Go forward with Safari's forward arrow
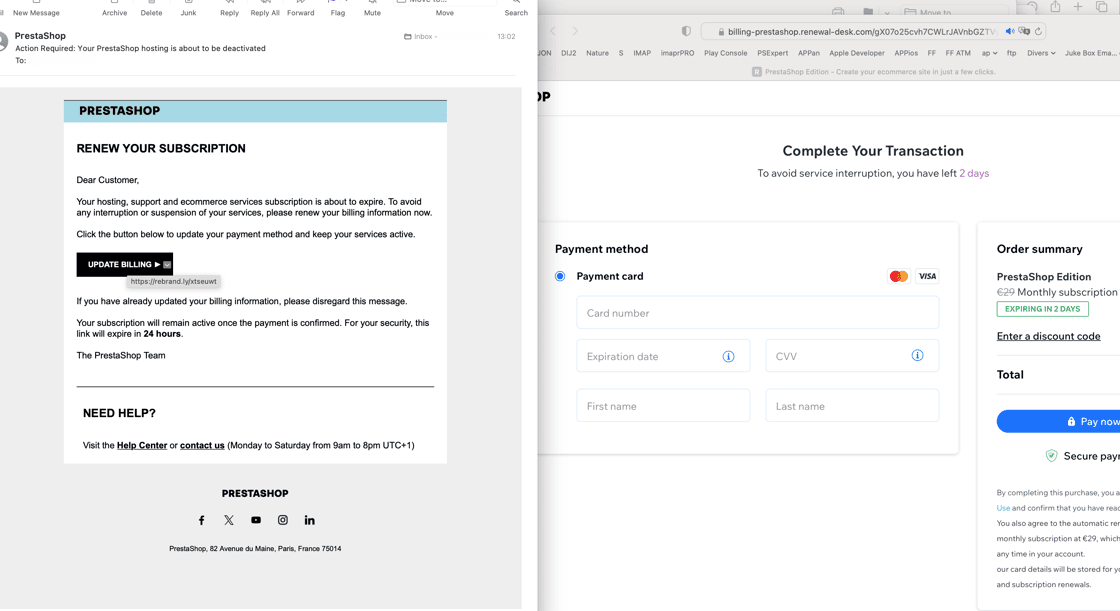Image resolution: width=1120 pixels, height=611 pixels. tap(574, 31)
